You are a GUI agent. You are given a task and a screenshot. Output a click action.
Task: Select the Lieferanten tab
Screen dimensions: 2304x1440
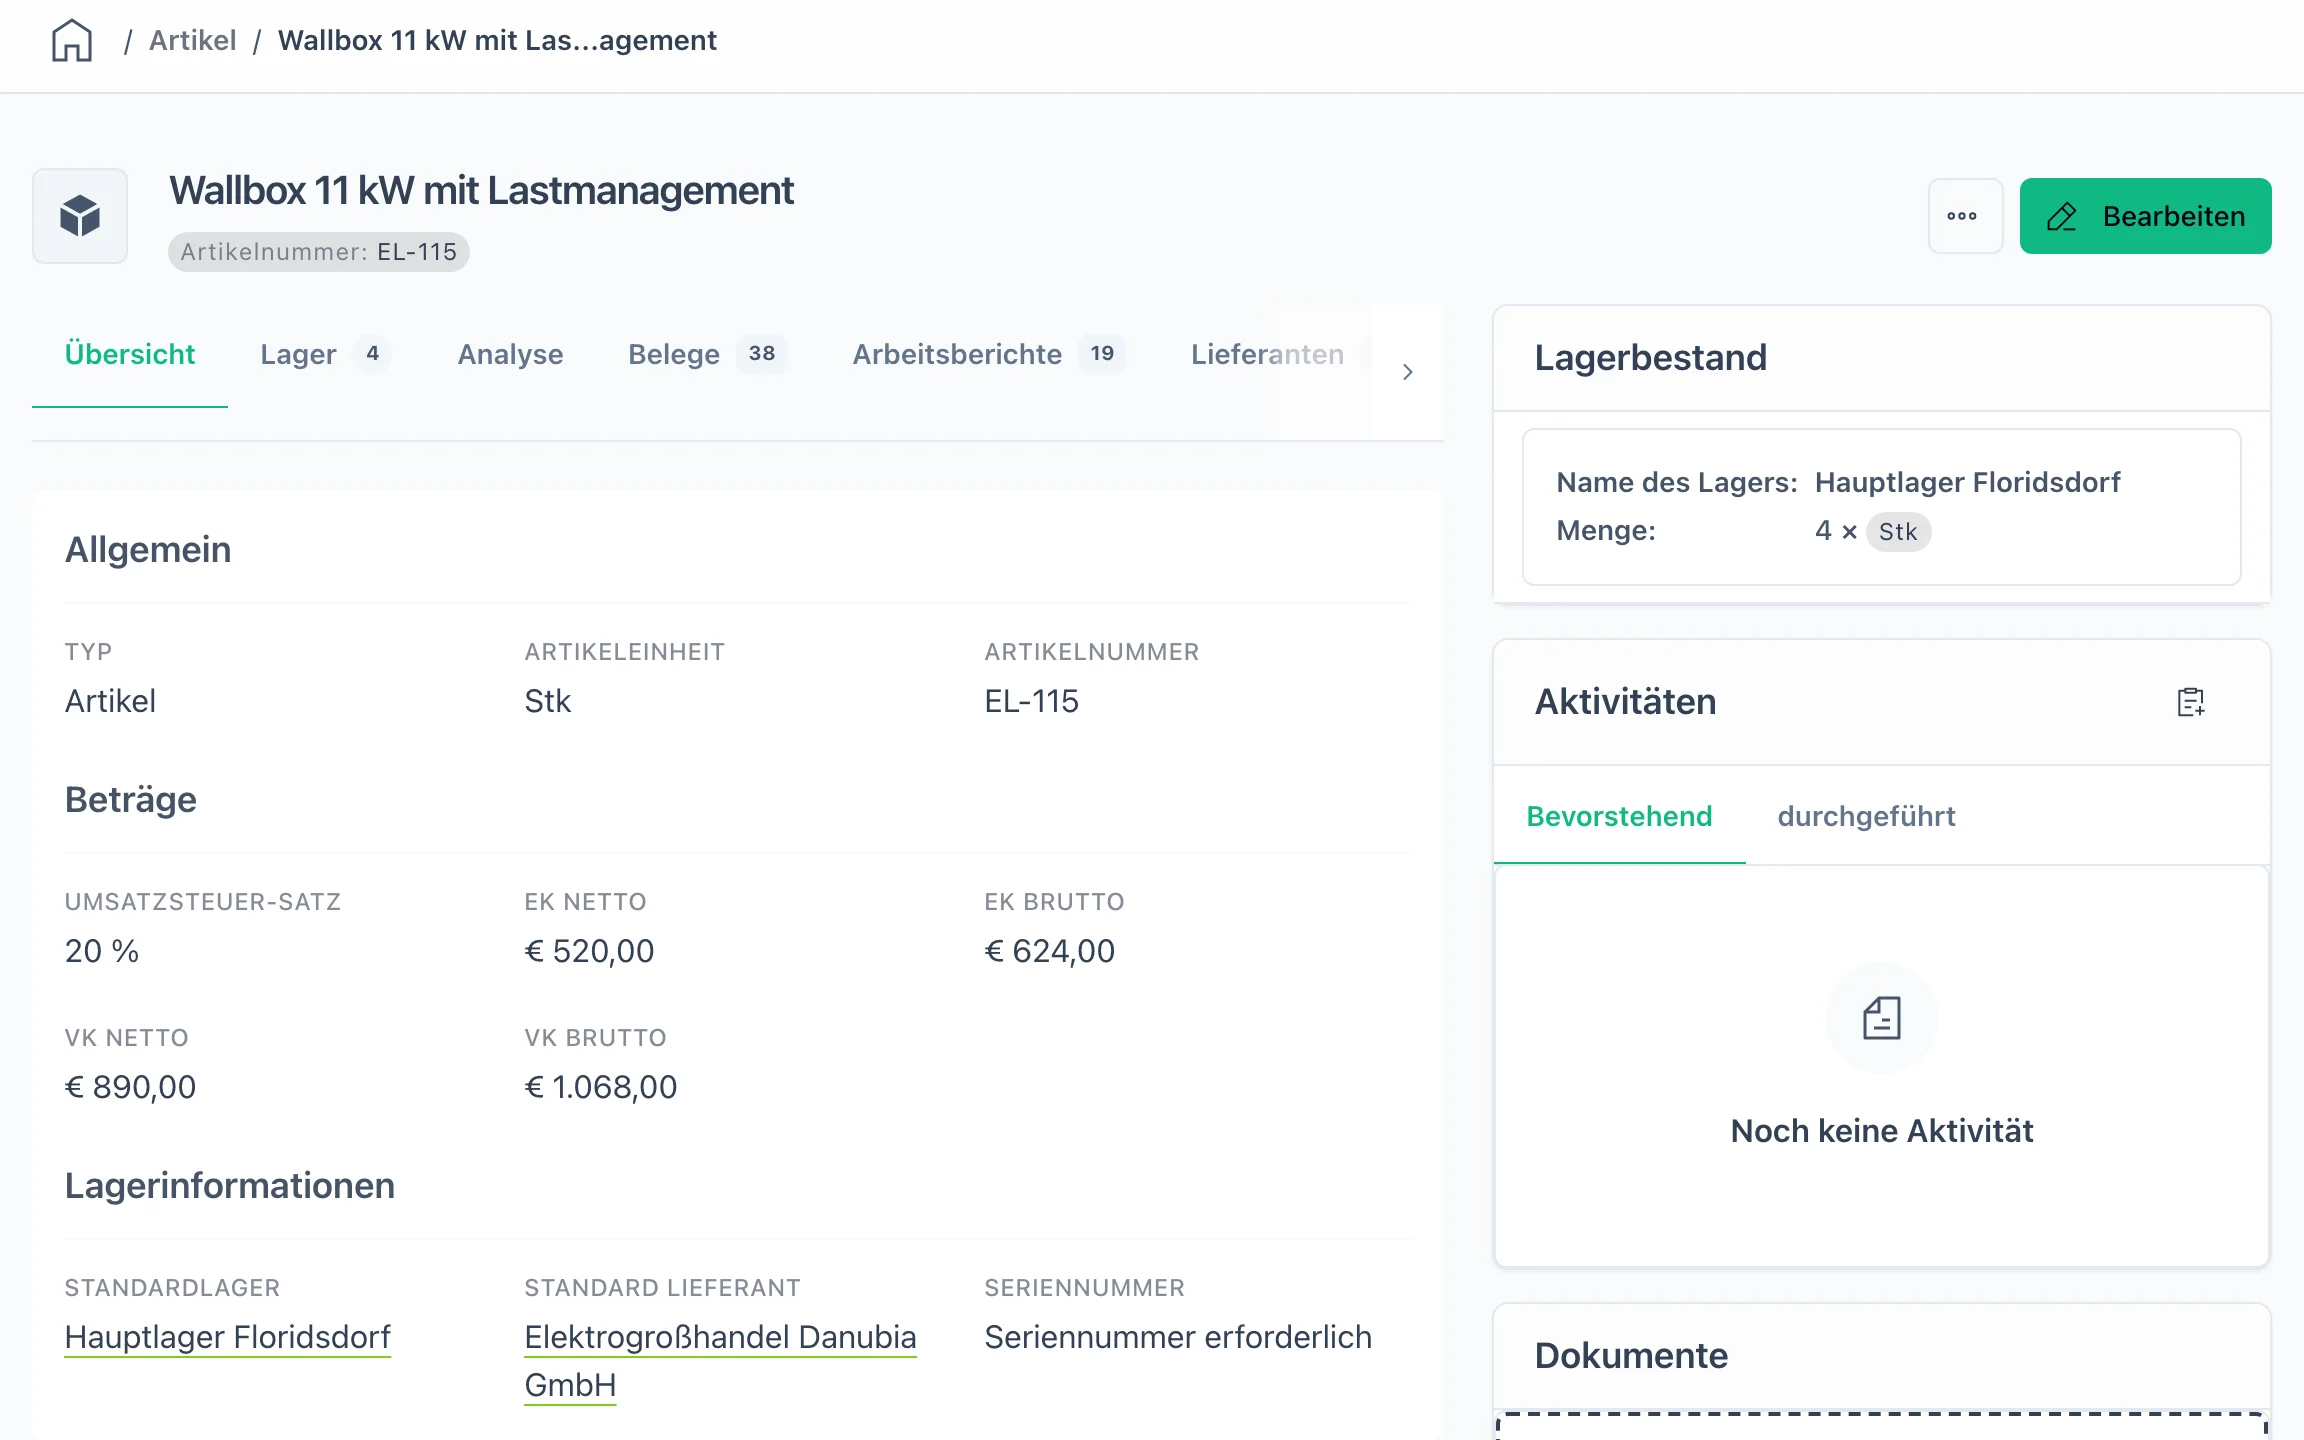(x=1267, y=354)
